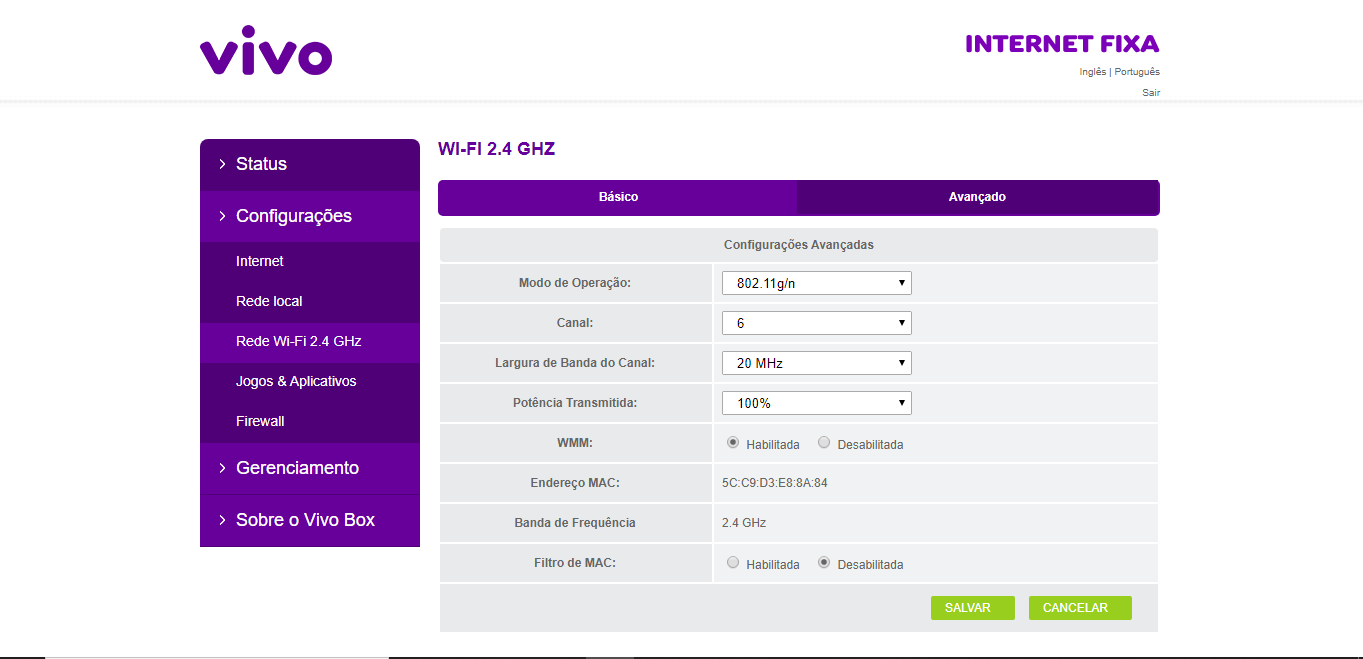Expand the Sobre o Vivo Box section
Screen dimensions: 1363x659
[310, 521]
